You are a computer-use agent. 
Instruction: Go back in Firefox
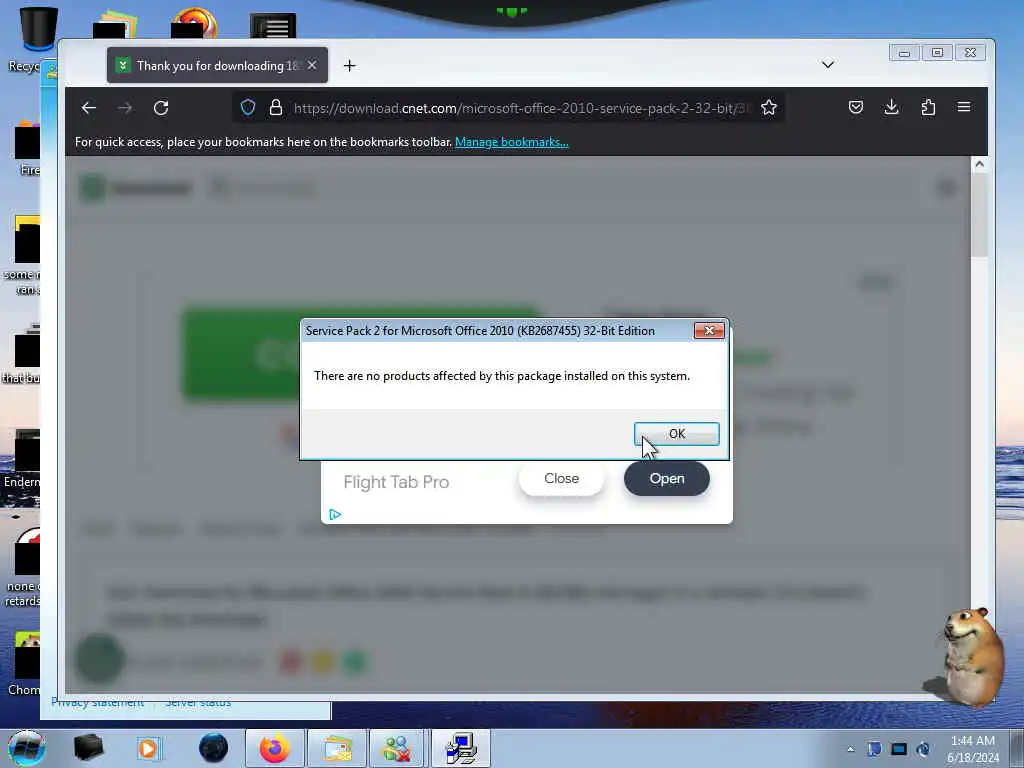click(x=89, y=108)
